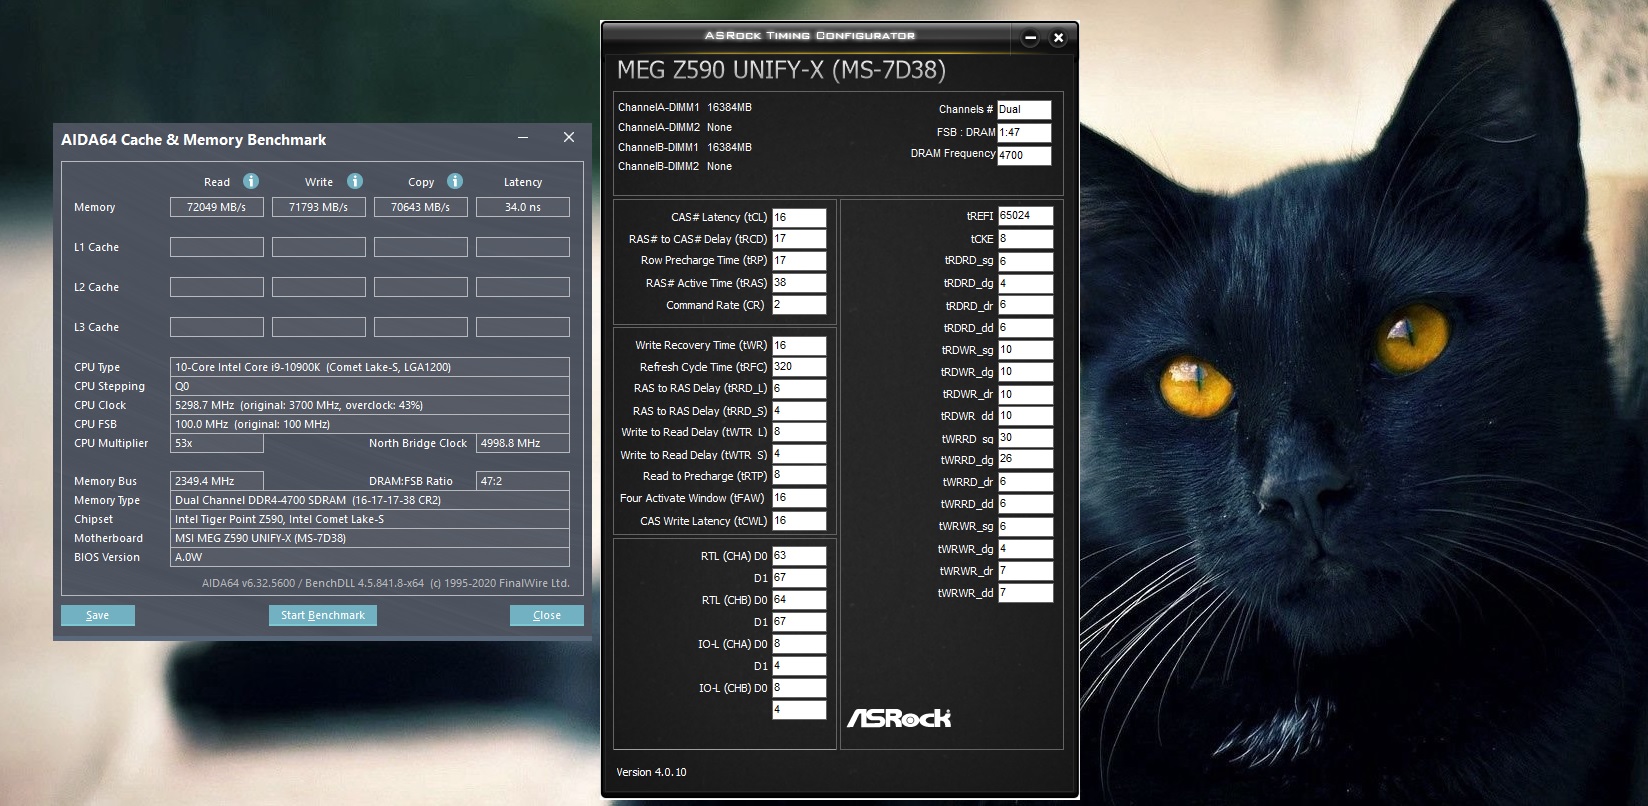Click the IO-L (CHA) D0 field
Screen dimensions: 1648x806
799,644
